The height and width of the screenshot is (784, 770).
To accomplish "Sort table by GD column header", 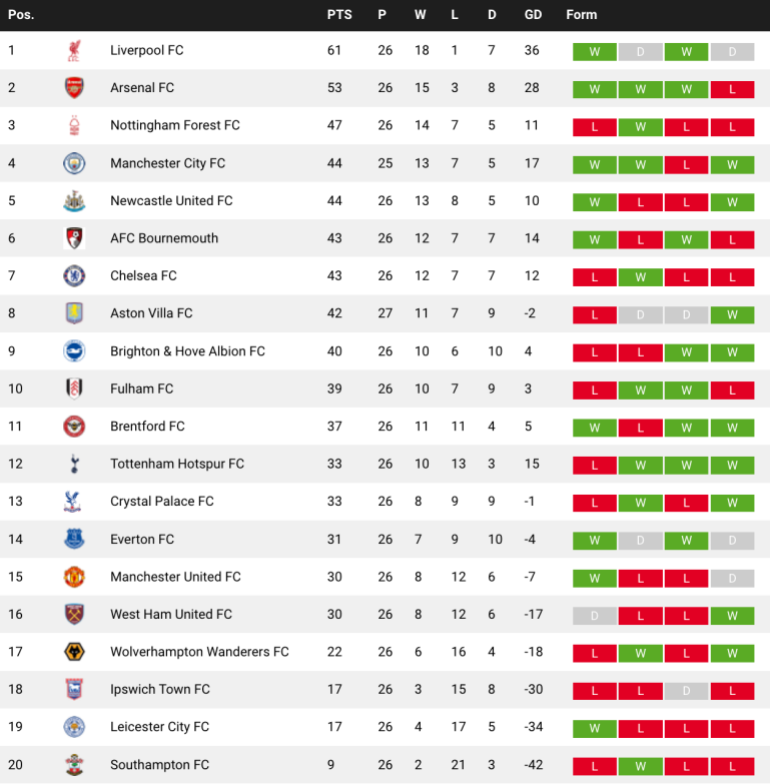I will [533, 15].
